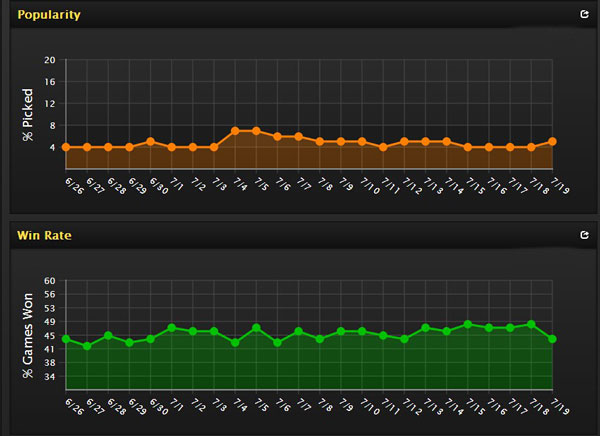Select the final Win Rate point on 7/19
600x436 pixels.
tap(552, 339)
